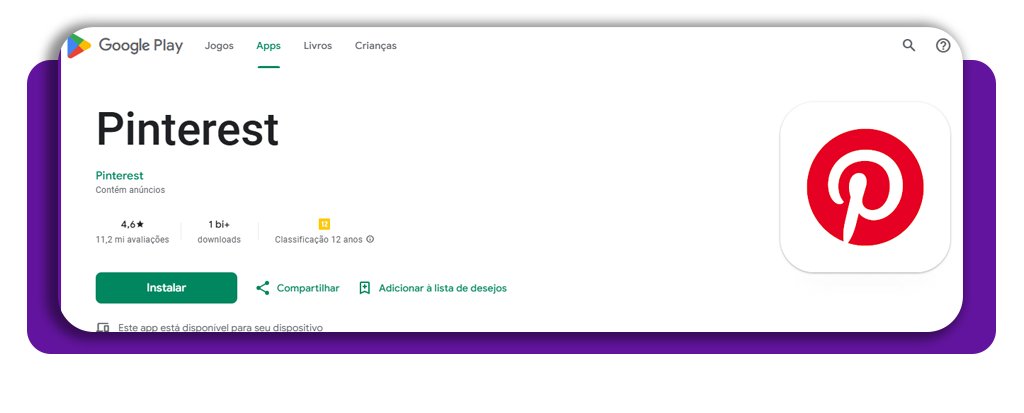1024x413 pixels.
Task: Click the 11,2 mi avaliações text
Action: [x=132, y=240]
